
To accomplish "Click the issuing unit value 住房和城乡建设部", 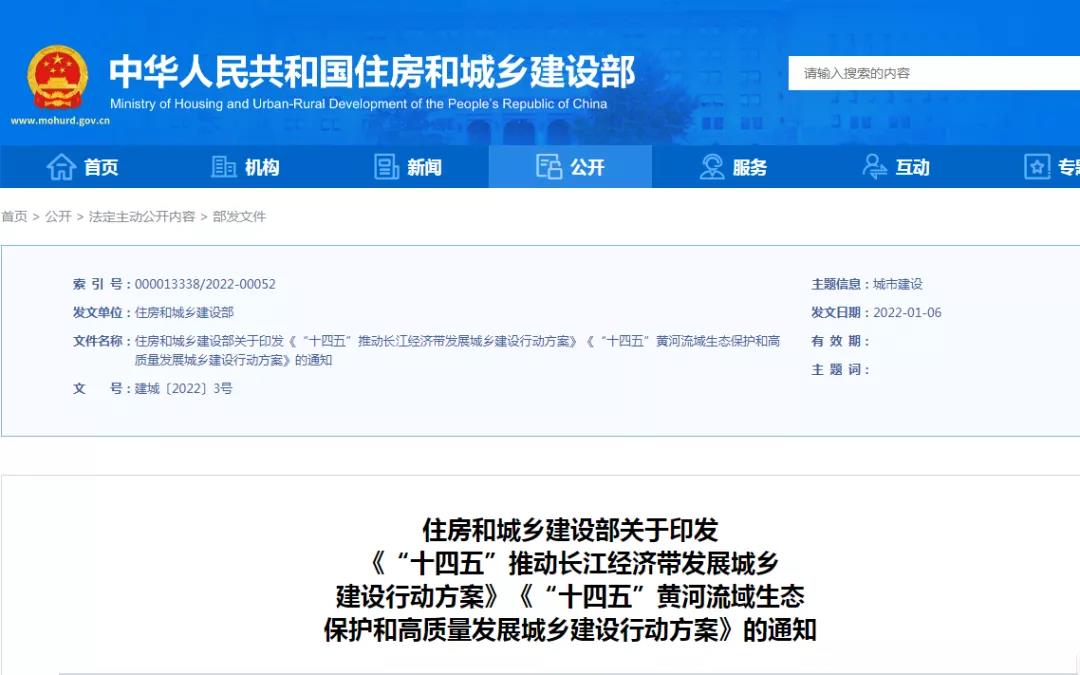I will 184,313.
